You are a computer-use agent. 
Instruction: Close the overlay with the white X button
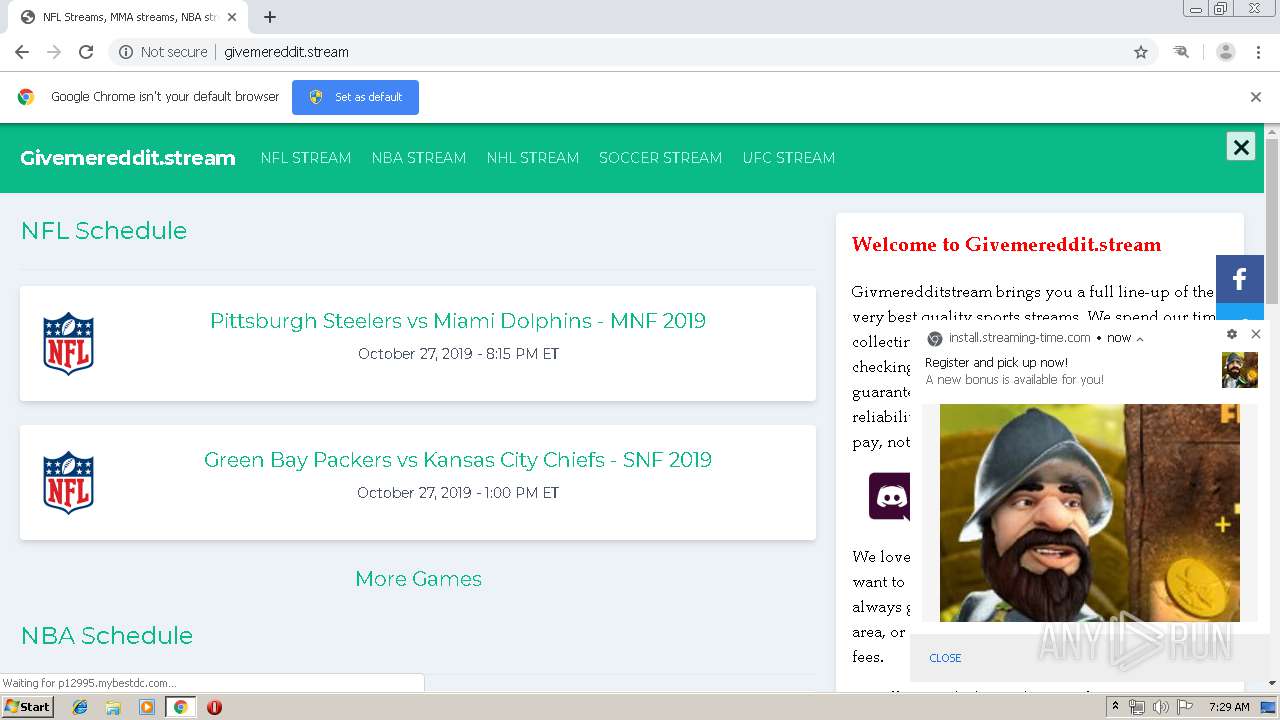pyautogui.click(x=1241, y=147)
